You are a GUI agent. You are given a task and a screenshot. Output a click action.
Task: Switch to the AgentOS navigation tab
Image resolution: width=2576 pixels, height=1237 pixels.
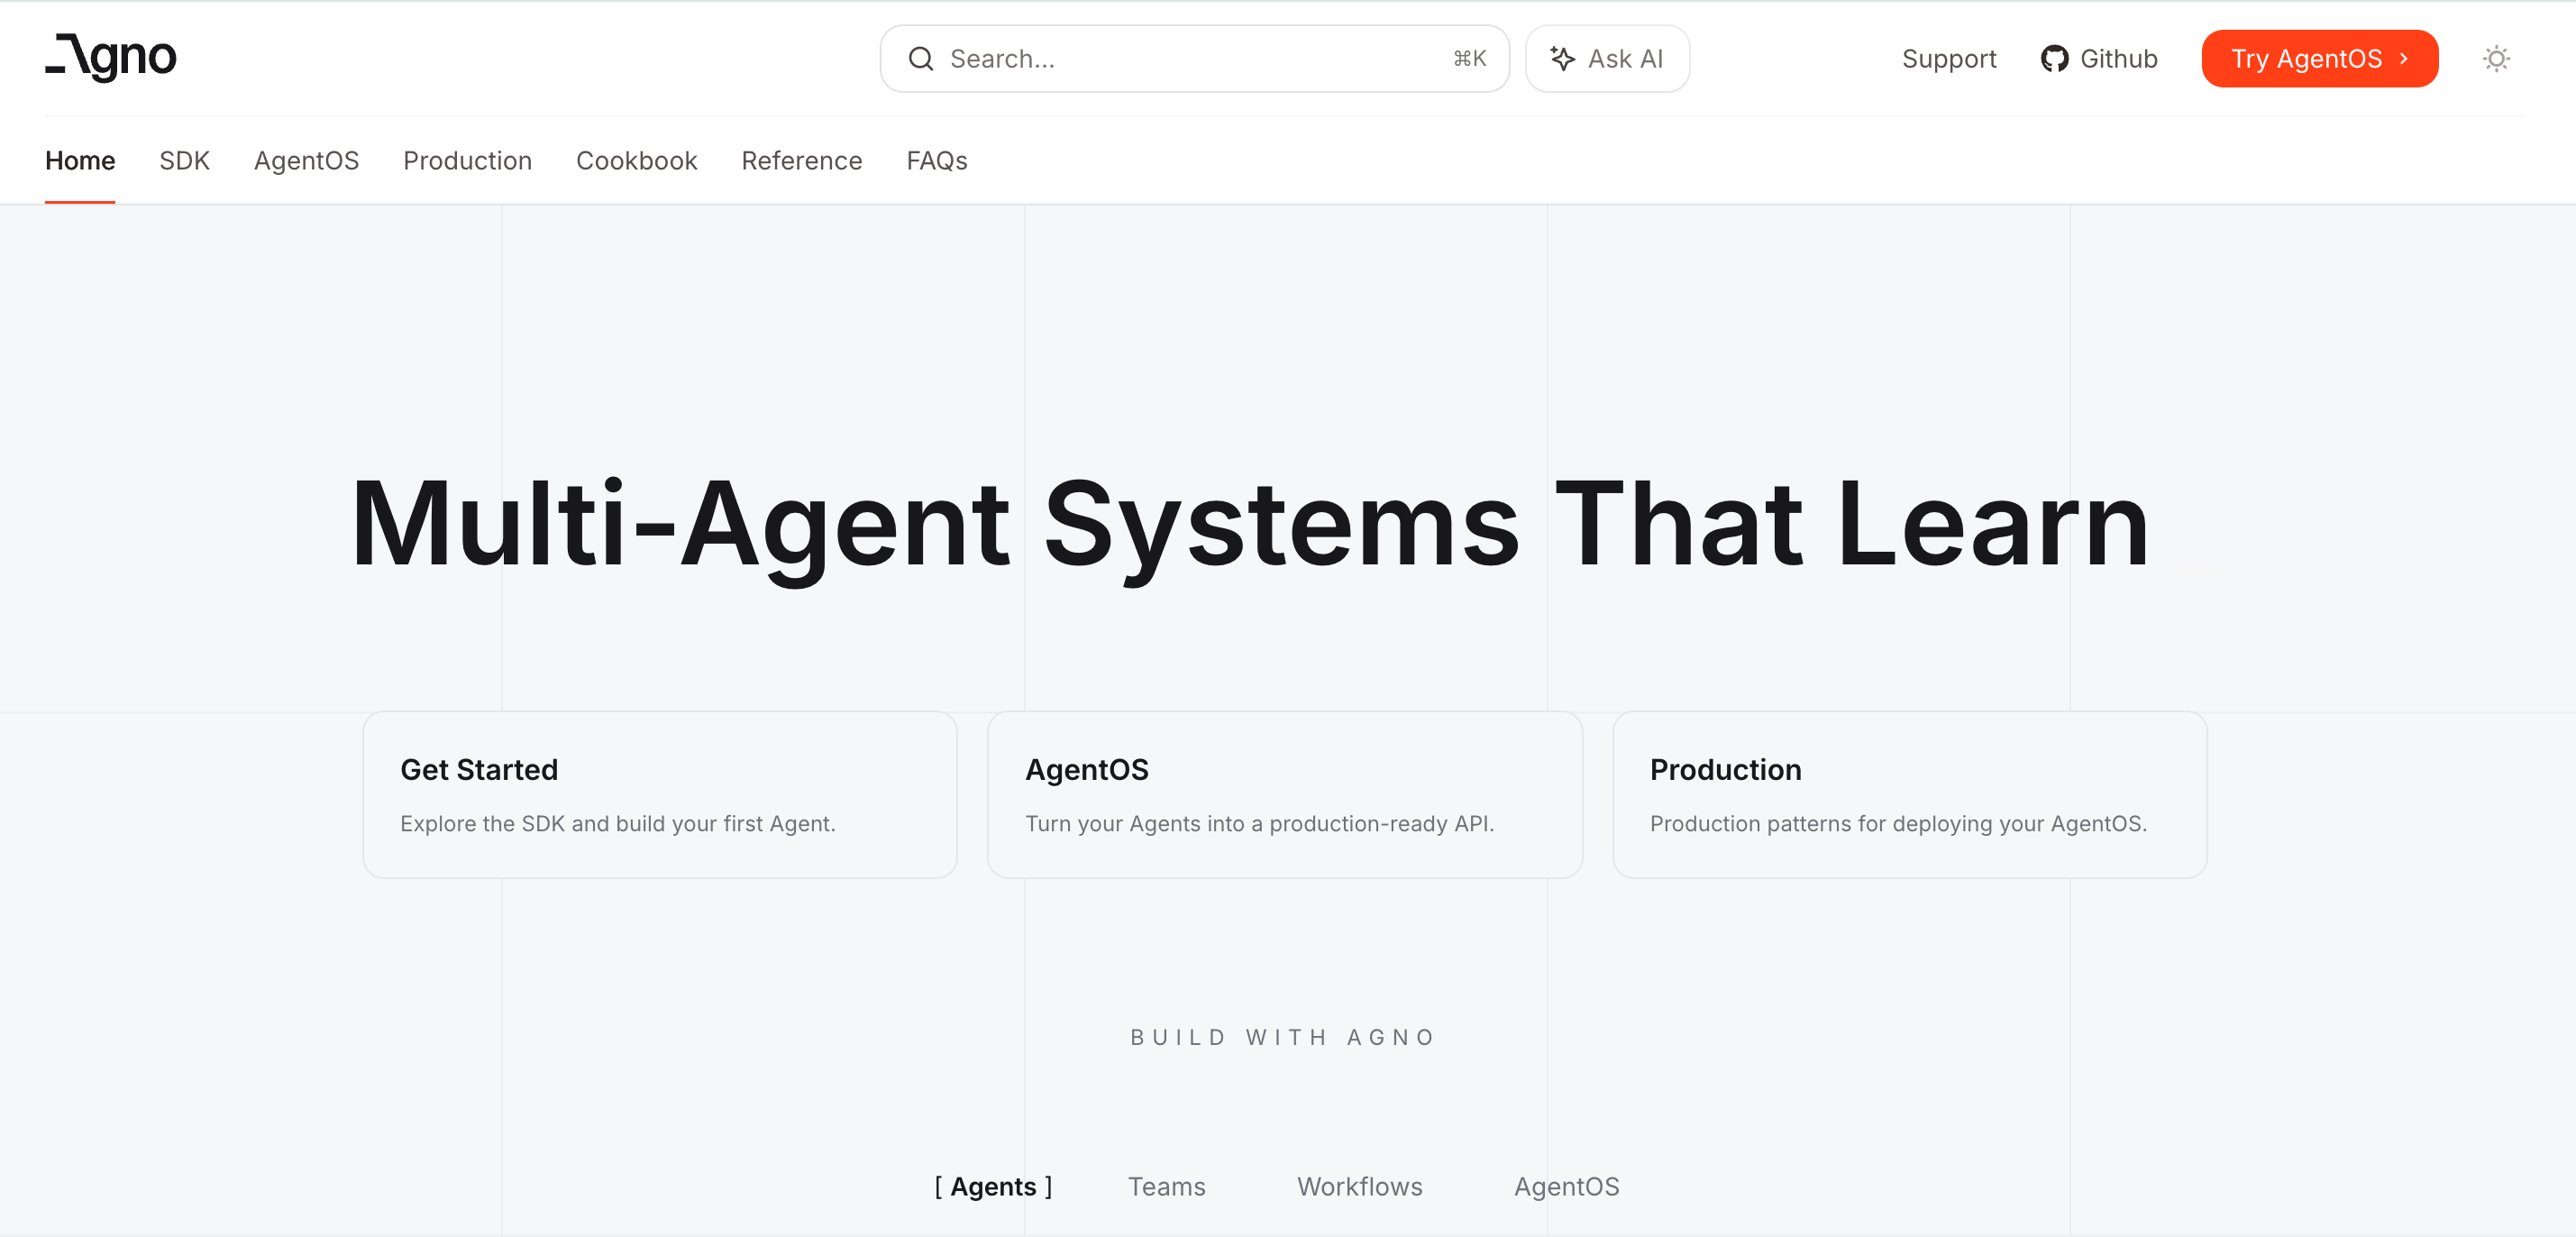(306, 161)
